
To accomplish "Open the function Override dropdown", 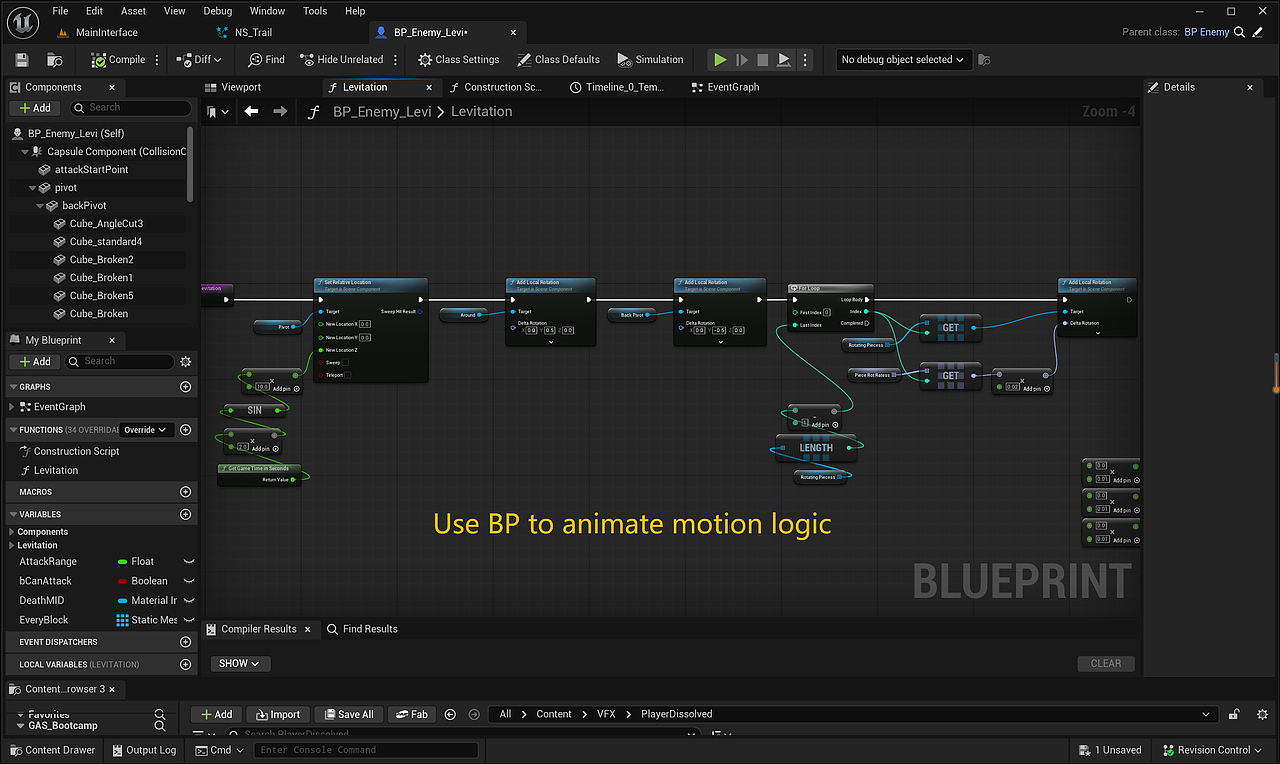I will (145, 430).
